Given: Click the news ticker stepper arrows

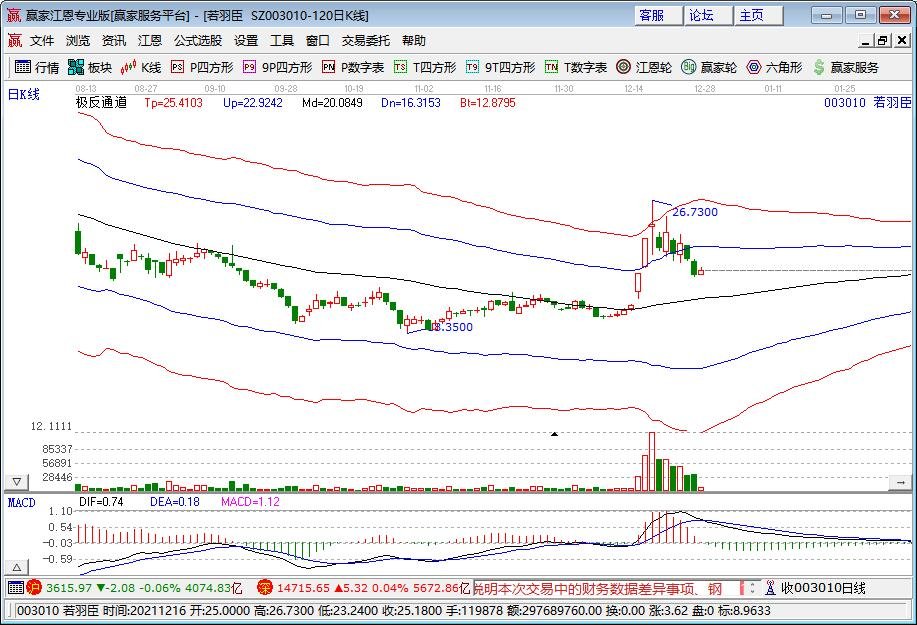Looking at the screenshot, I should point(753,588).
